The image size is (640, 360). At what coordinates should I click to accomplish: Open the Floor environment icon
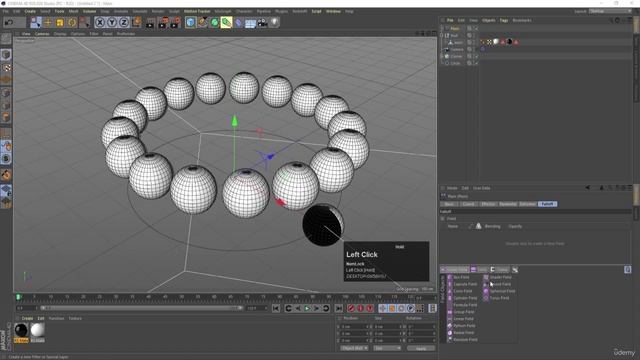tap(250, 23)
